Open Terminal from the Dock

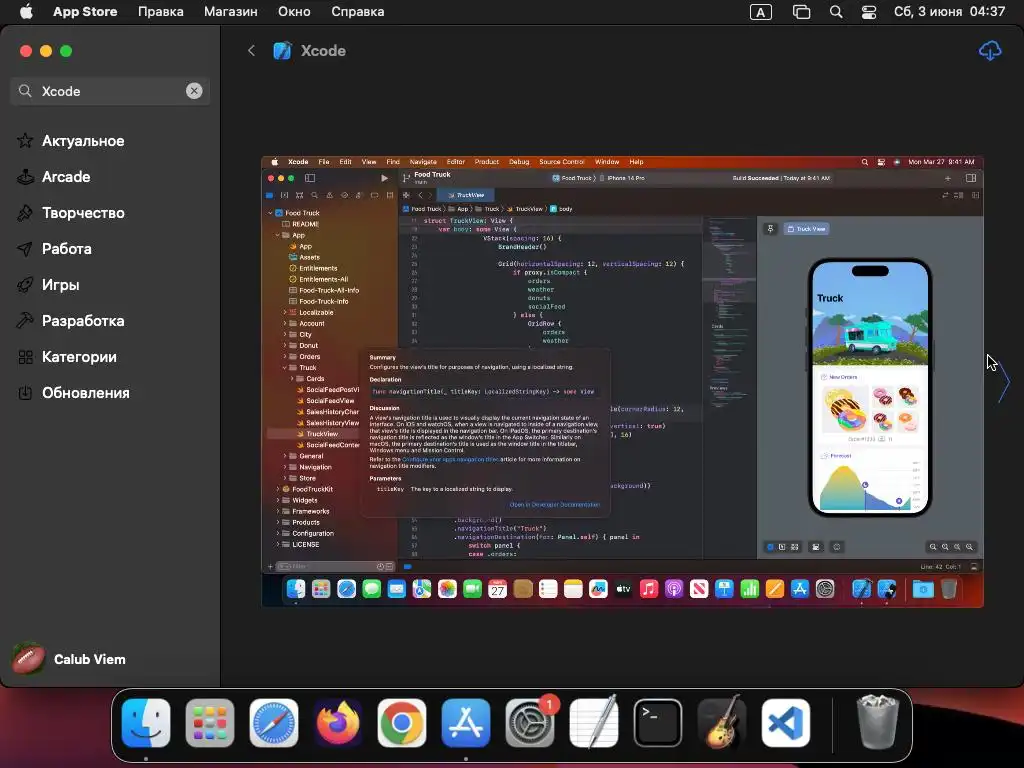(x=658, y=723)
